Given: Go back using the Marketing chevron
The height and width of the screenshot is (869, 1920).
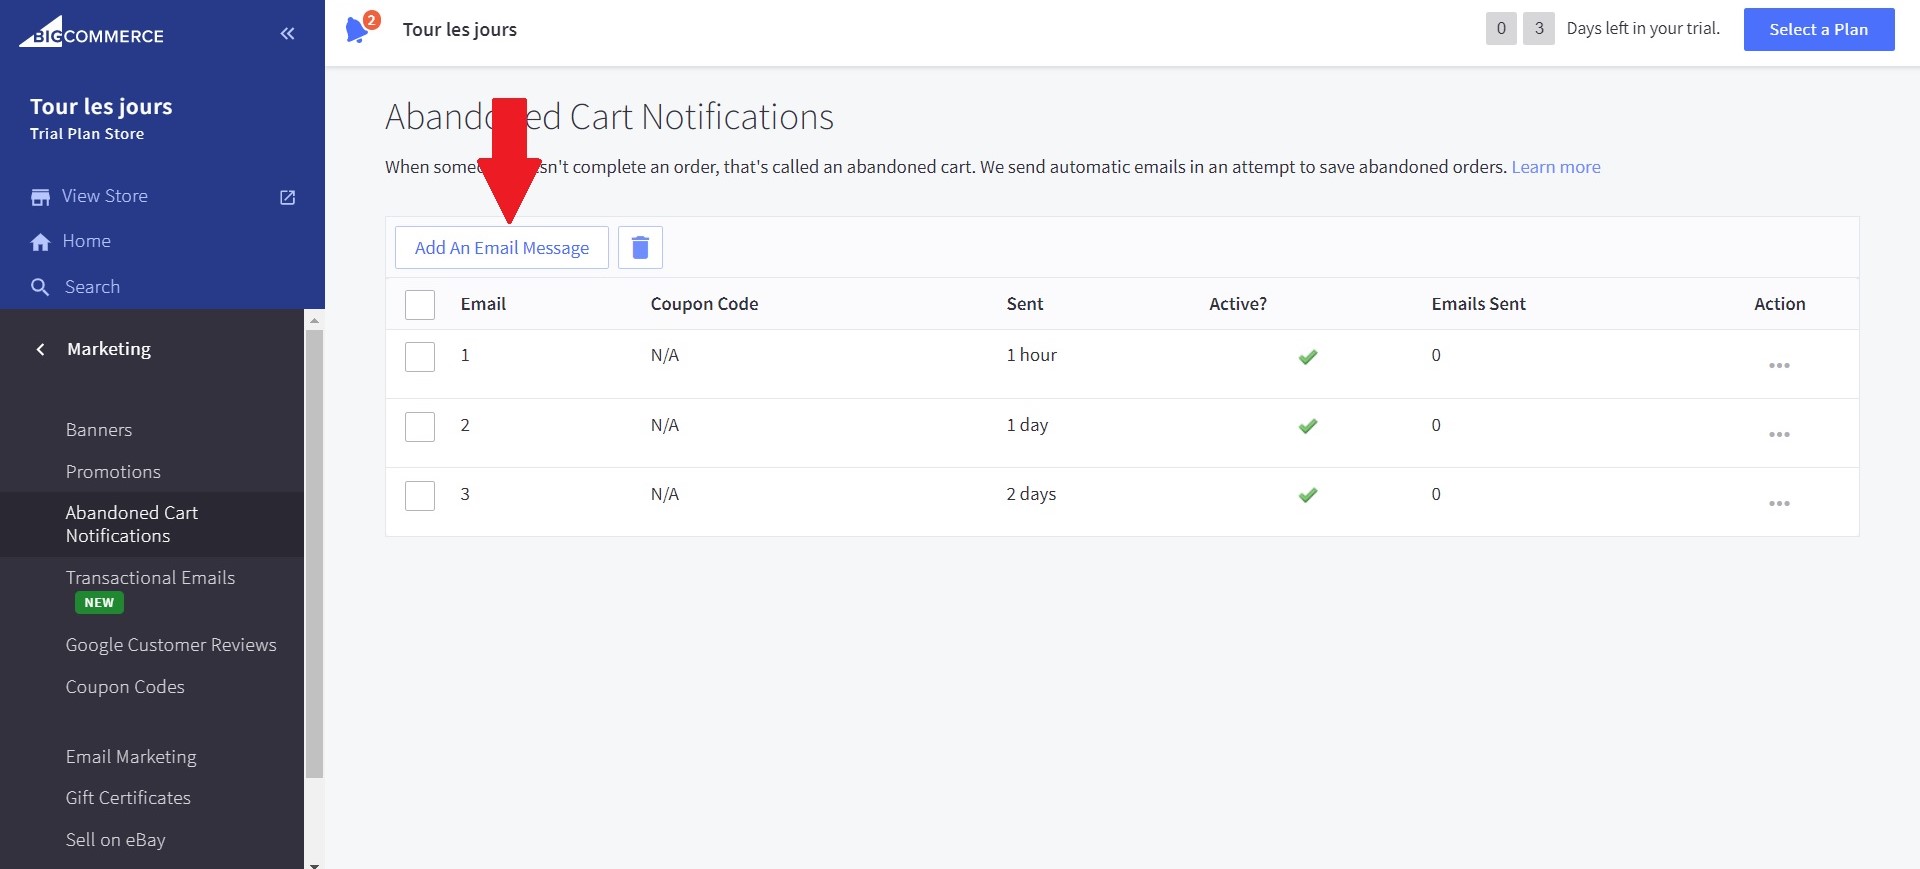Looking at the screenshot, I should click(x=41, y=349).
